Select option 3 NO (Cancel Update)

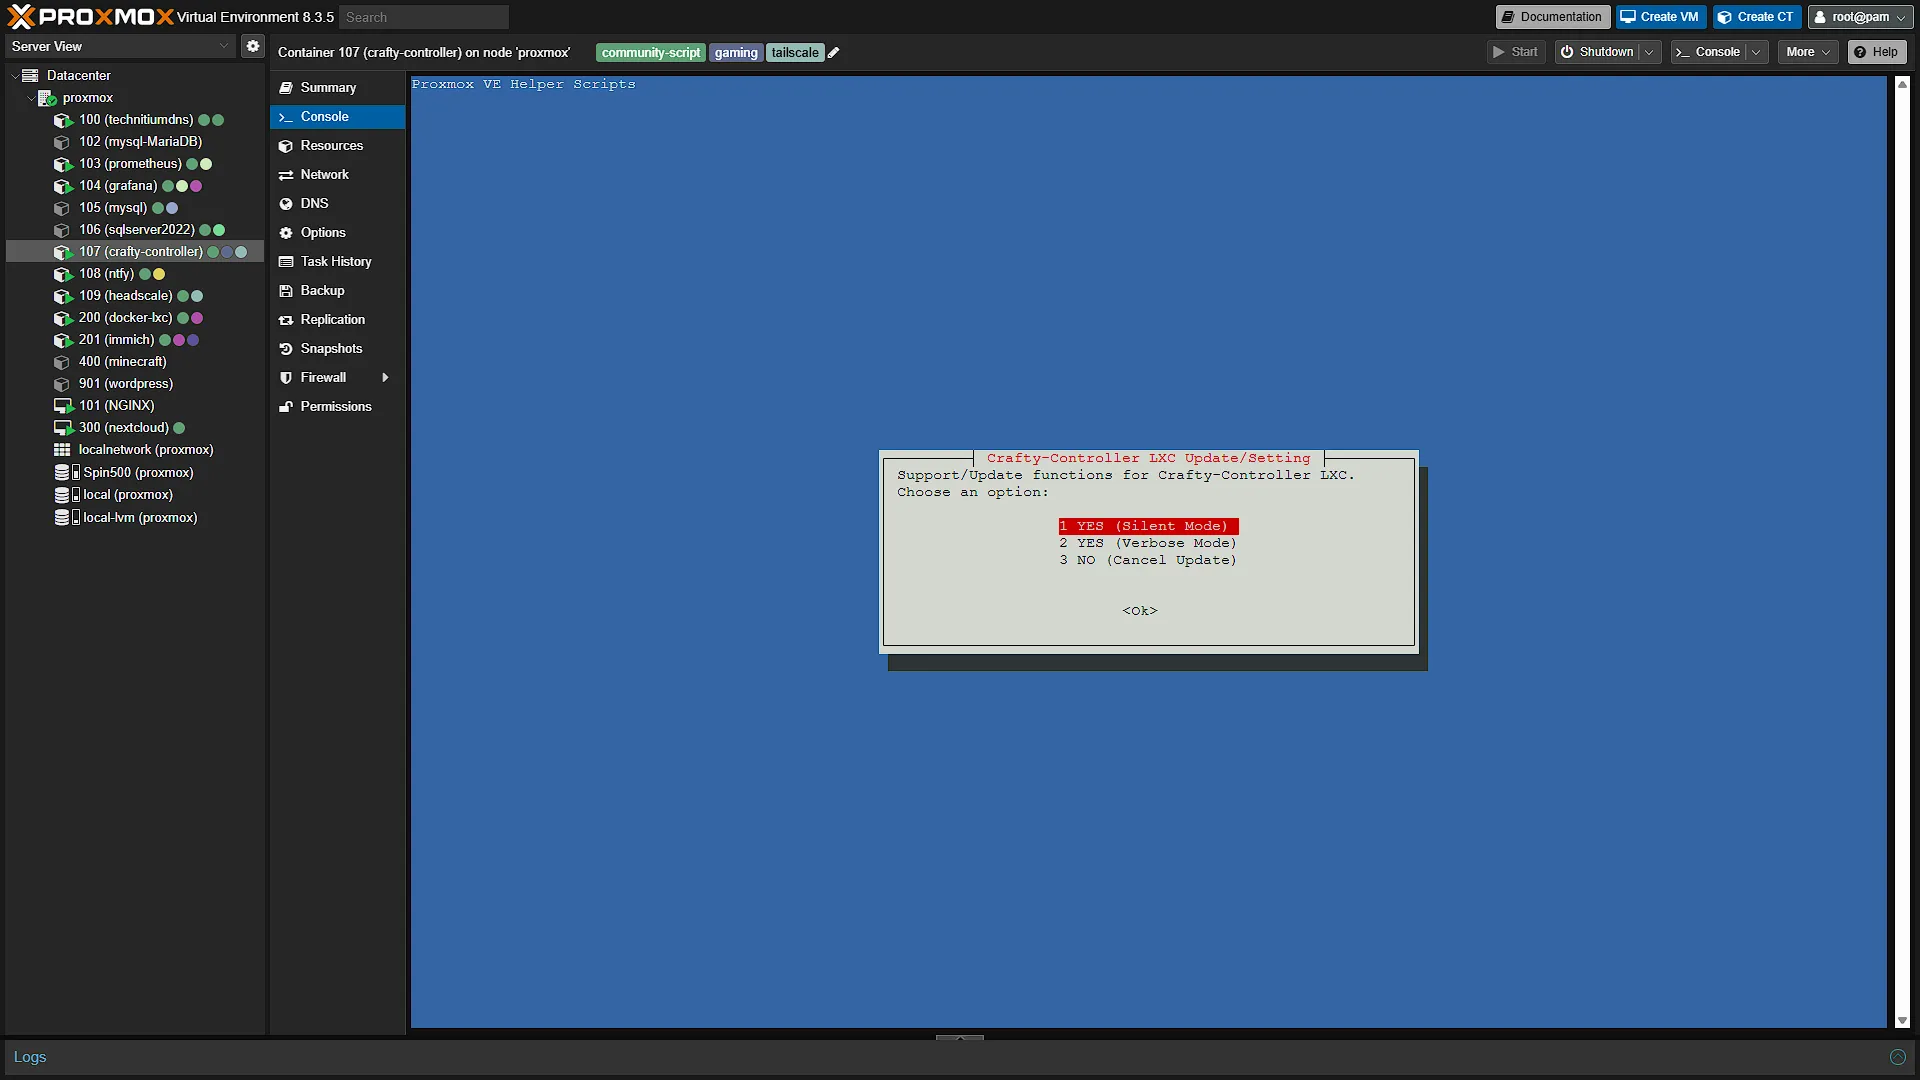click(1148, 560)
